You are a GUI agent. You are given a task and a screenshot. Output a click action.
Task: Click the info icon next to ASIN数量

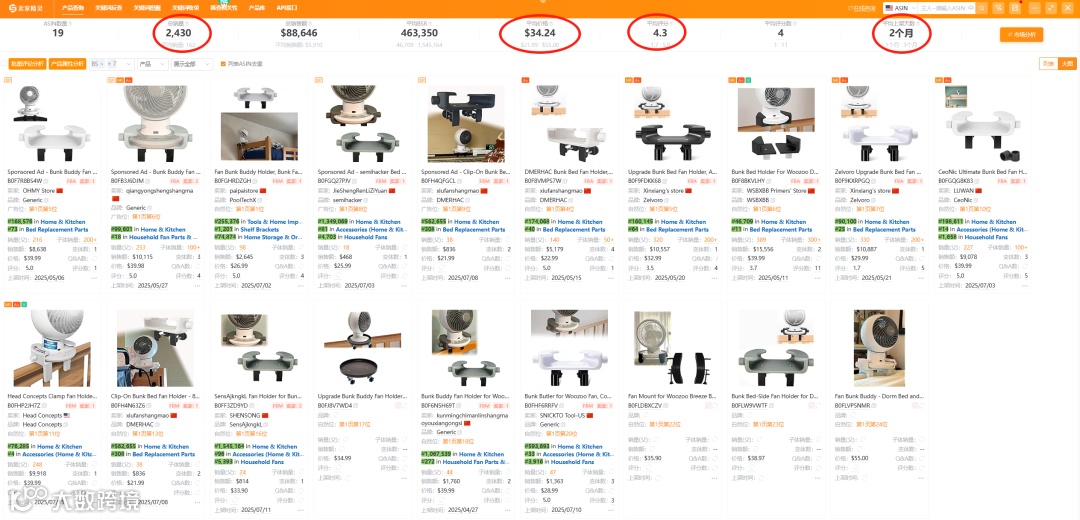(70, 23)
